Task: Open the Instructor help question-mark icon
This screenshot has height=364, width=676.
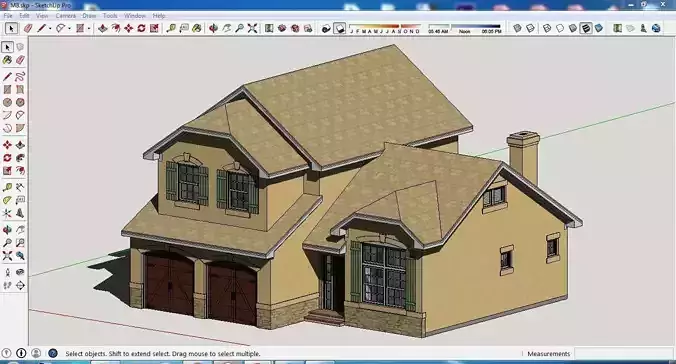Action: pos(53,354)
